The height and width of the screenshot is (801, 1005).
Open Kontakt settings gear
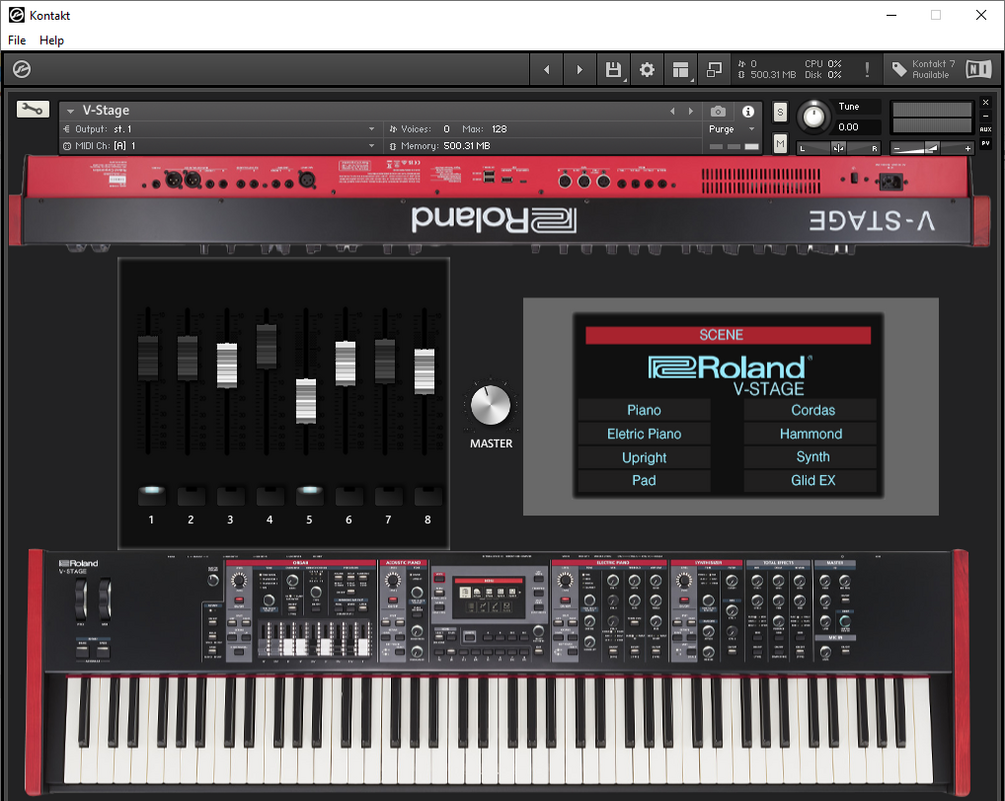click(x=647, y=69)
